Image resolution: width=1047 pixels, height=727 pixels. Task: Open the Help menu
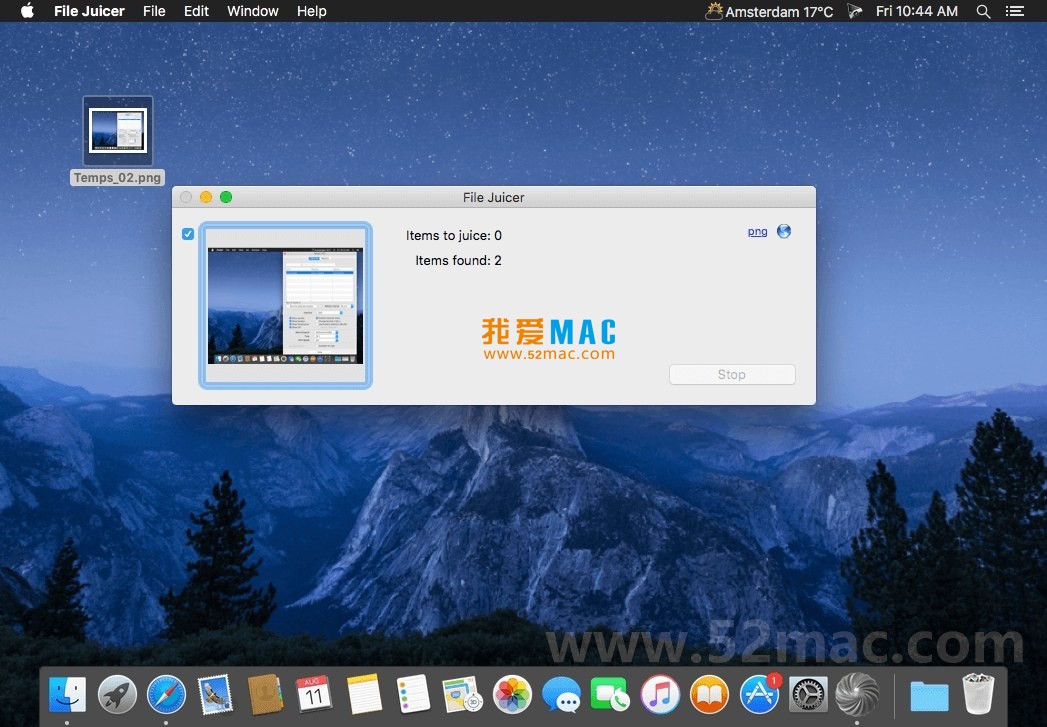coord(311,11)
